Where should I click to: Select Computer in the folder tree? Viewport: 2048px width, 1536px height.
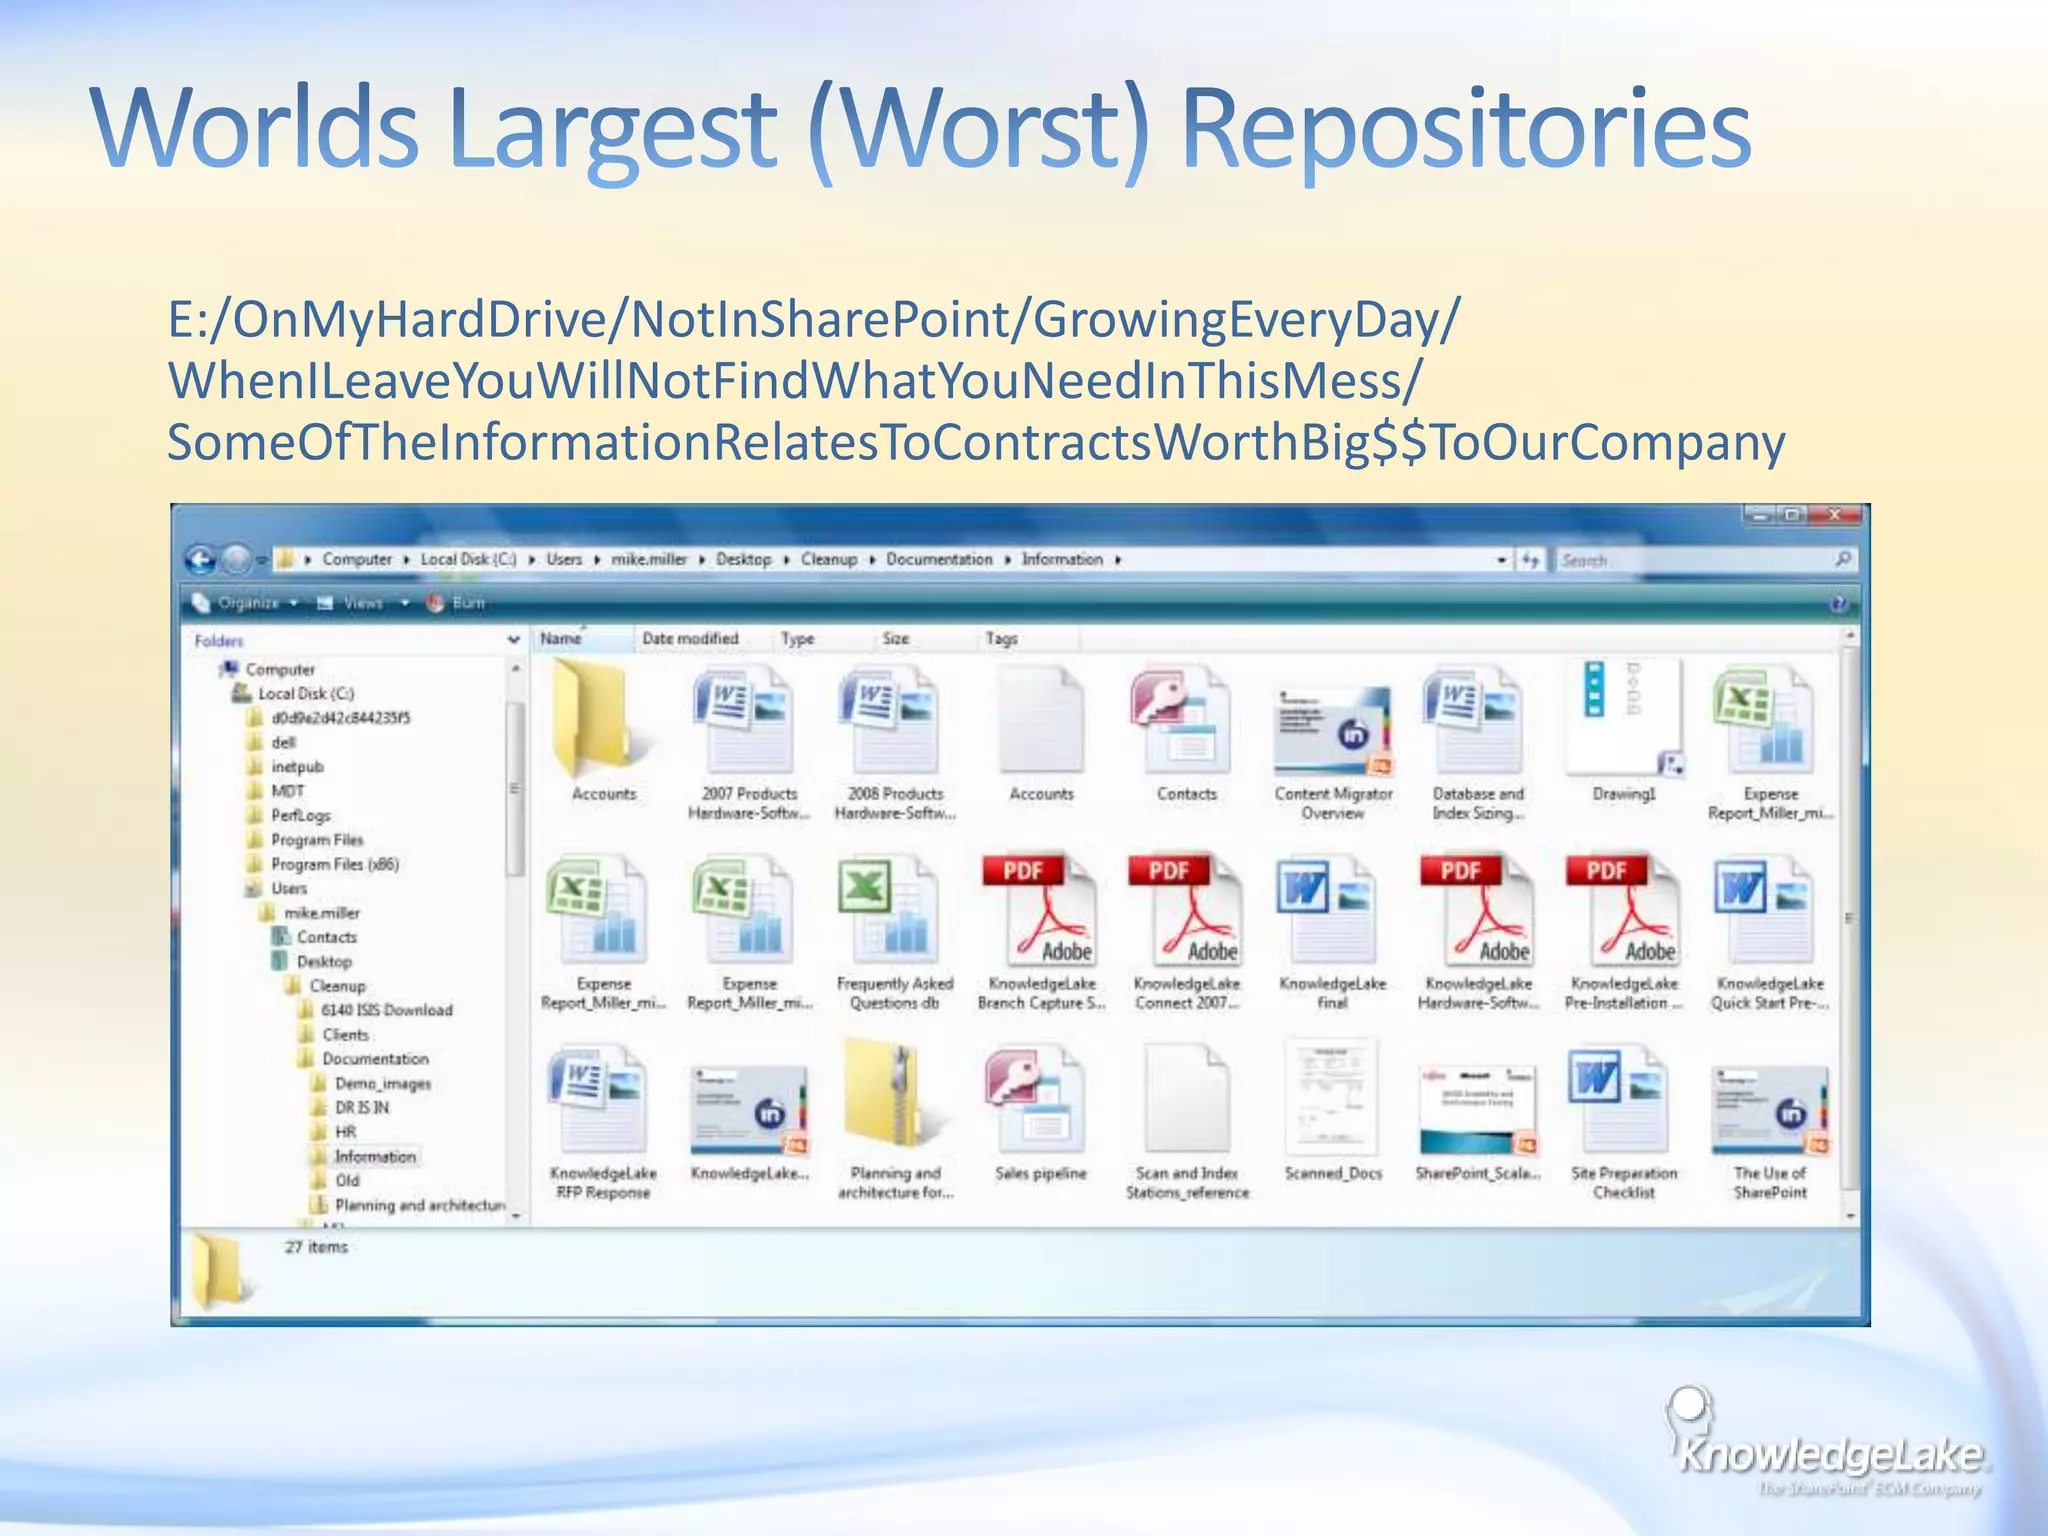[x=280, y=669]
